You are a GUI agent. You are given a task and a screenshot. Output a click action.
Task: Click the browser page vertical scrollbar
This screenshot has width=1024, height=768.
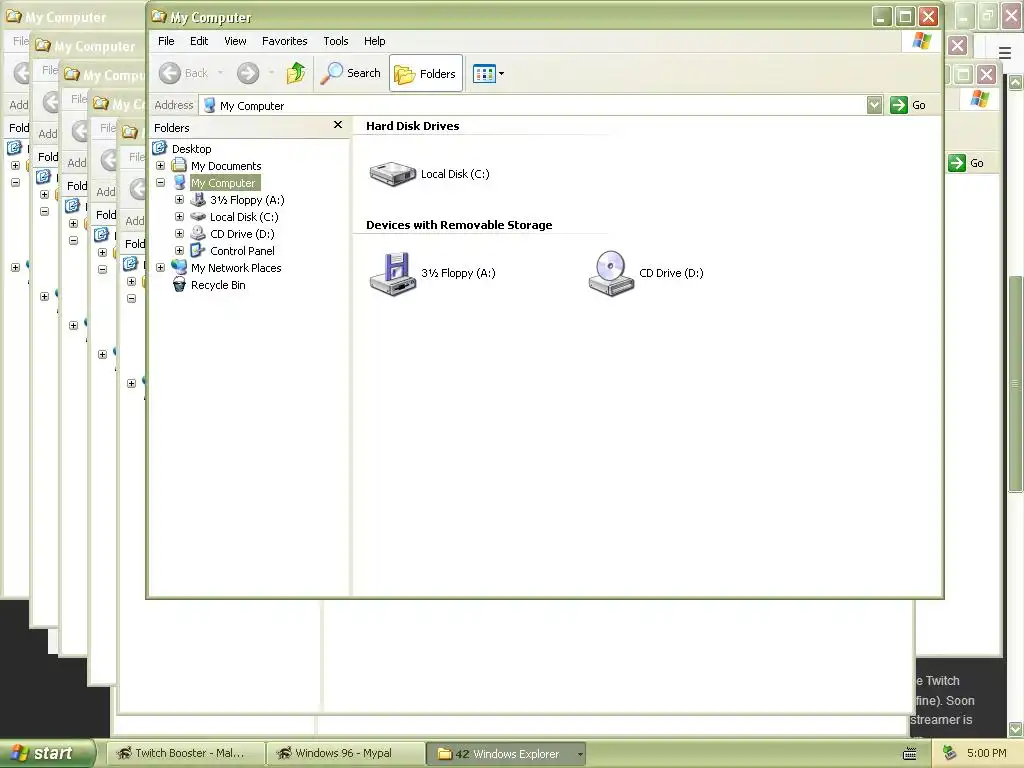coord(1015,383)
